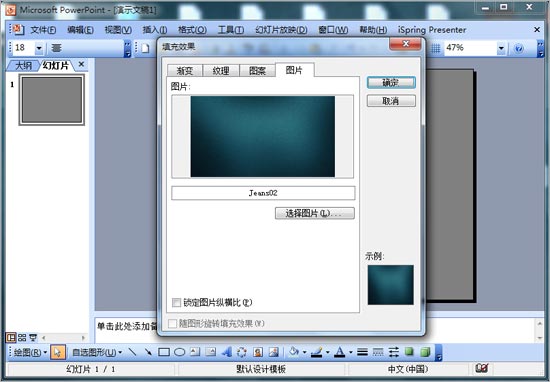This screenshot has height=382, width=550.
Task: Open the Insert (插入) menu
Action: coord(155,30)
